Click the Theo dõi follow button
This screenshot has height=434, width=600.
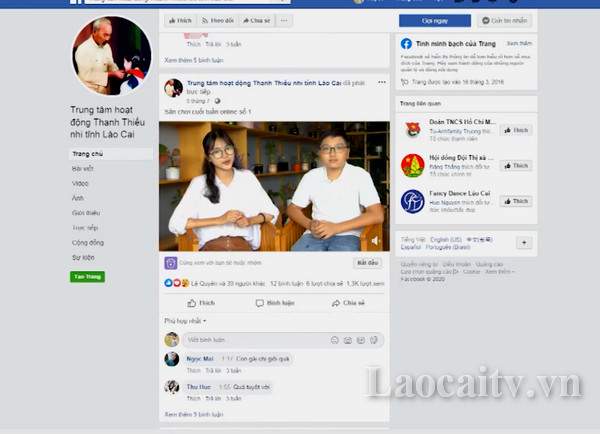click(218, 21)
